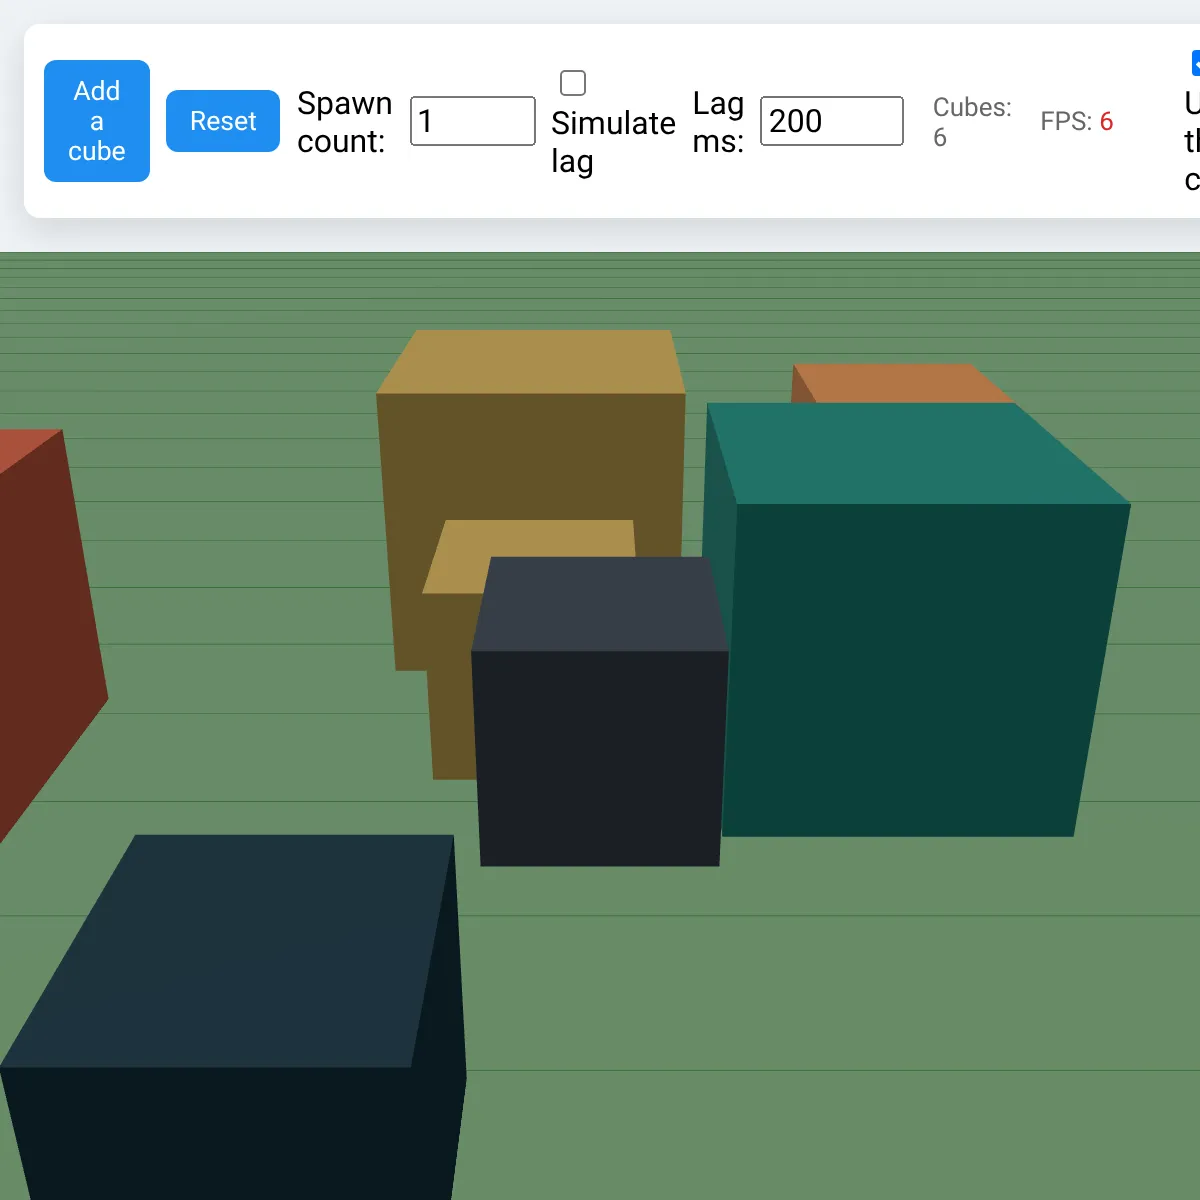Click the red FPS value
The width and height of the screenshot is (1200, 1200).
point(1106,122)
